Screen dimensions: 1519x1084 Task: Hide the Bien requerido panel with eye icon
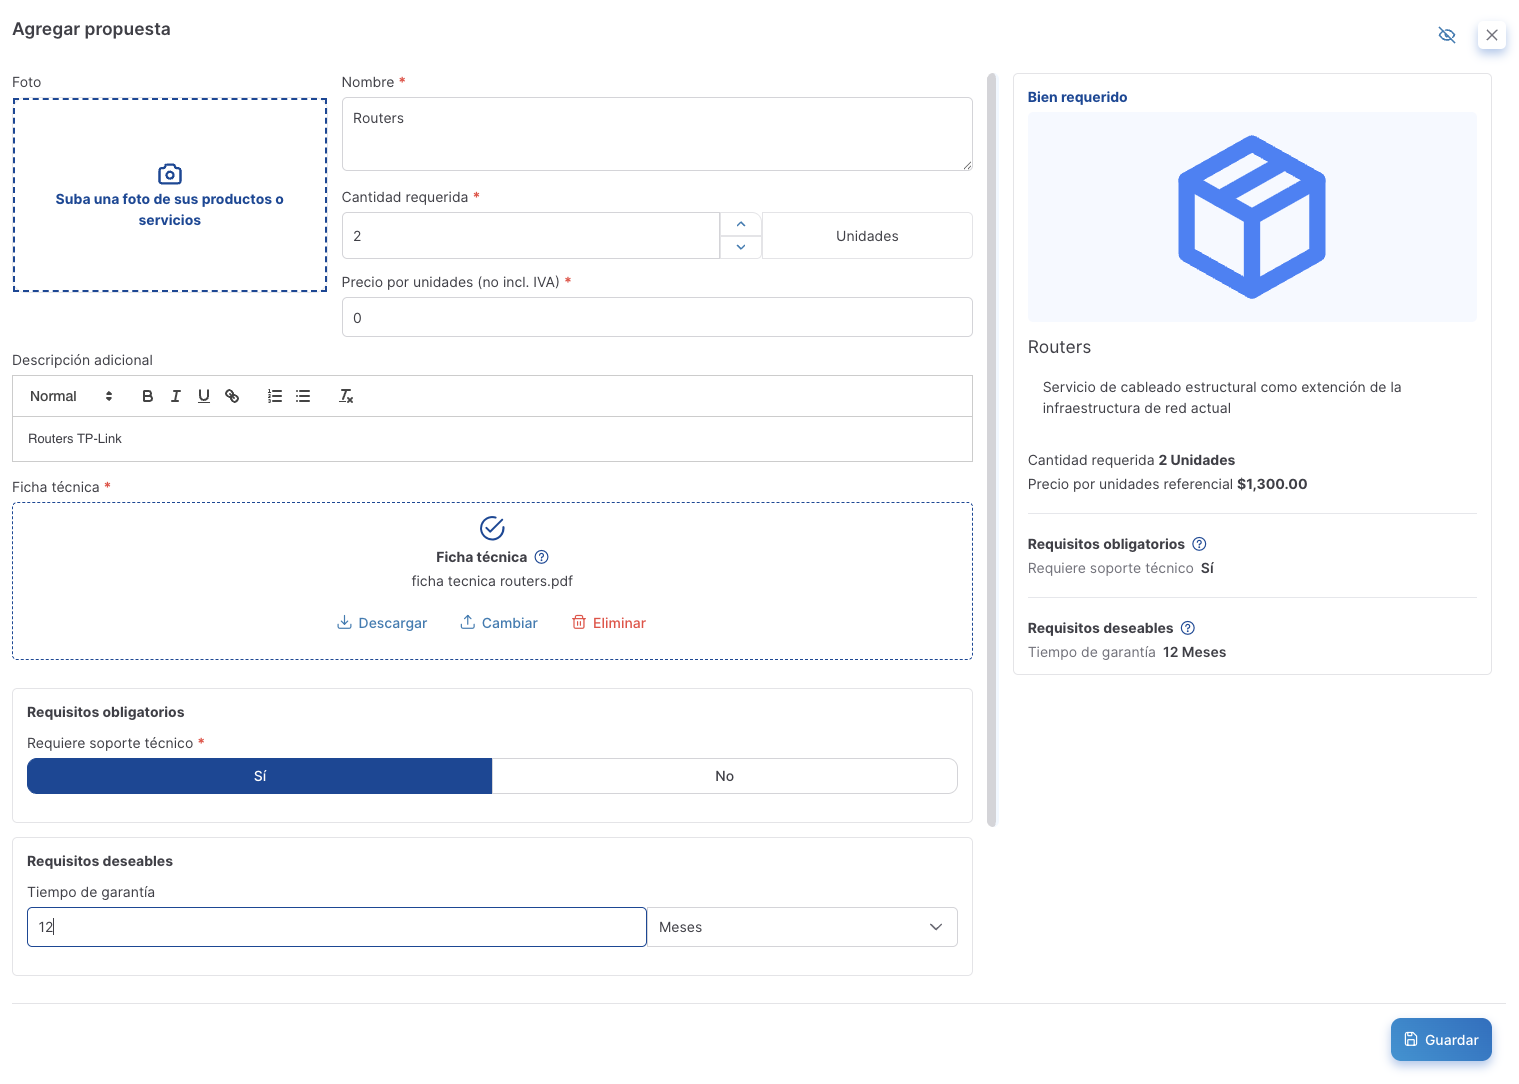click(1446, 35)
